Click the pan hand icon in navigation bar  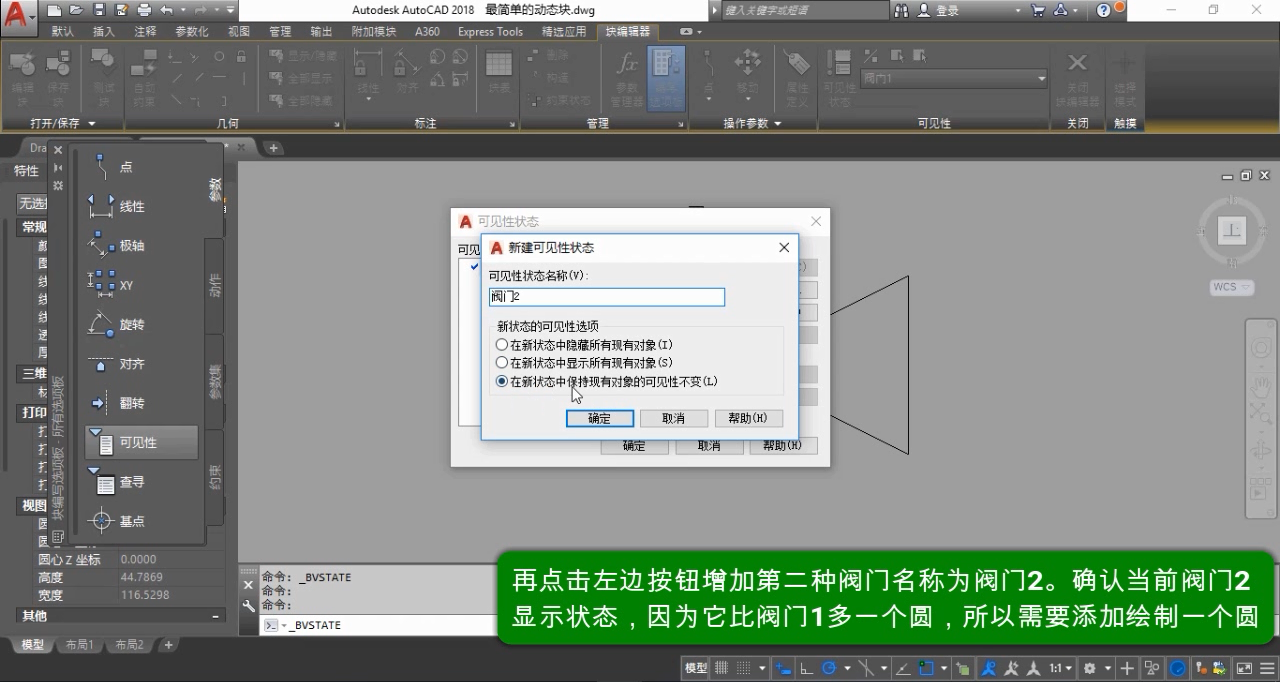pyautogui.click(x=1261, y=387)
